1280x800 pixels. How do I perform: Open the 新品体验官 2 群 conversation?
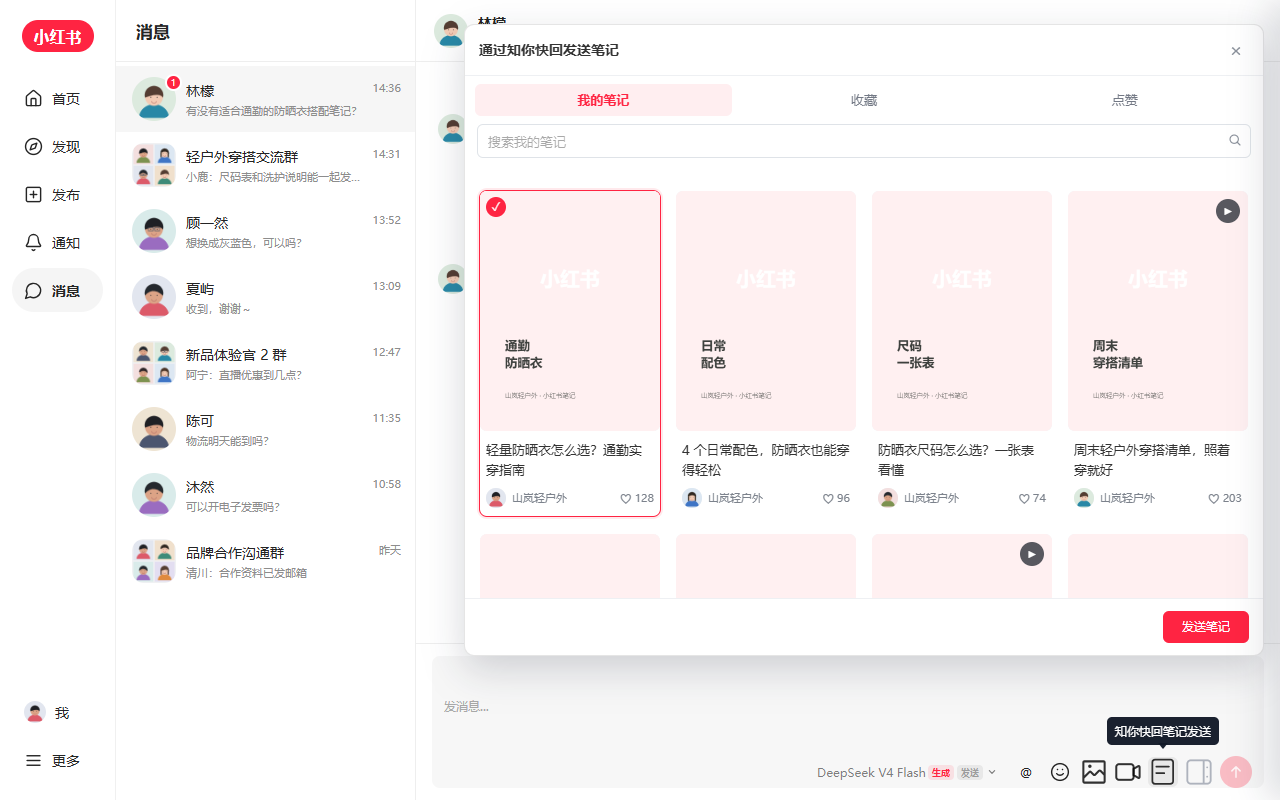pos(266,363)
